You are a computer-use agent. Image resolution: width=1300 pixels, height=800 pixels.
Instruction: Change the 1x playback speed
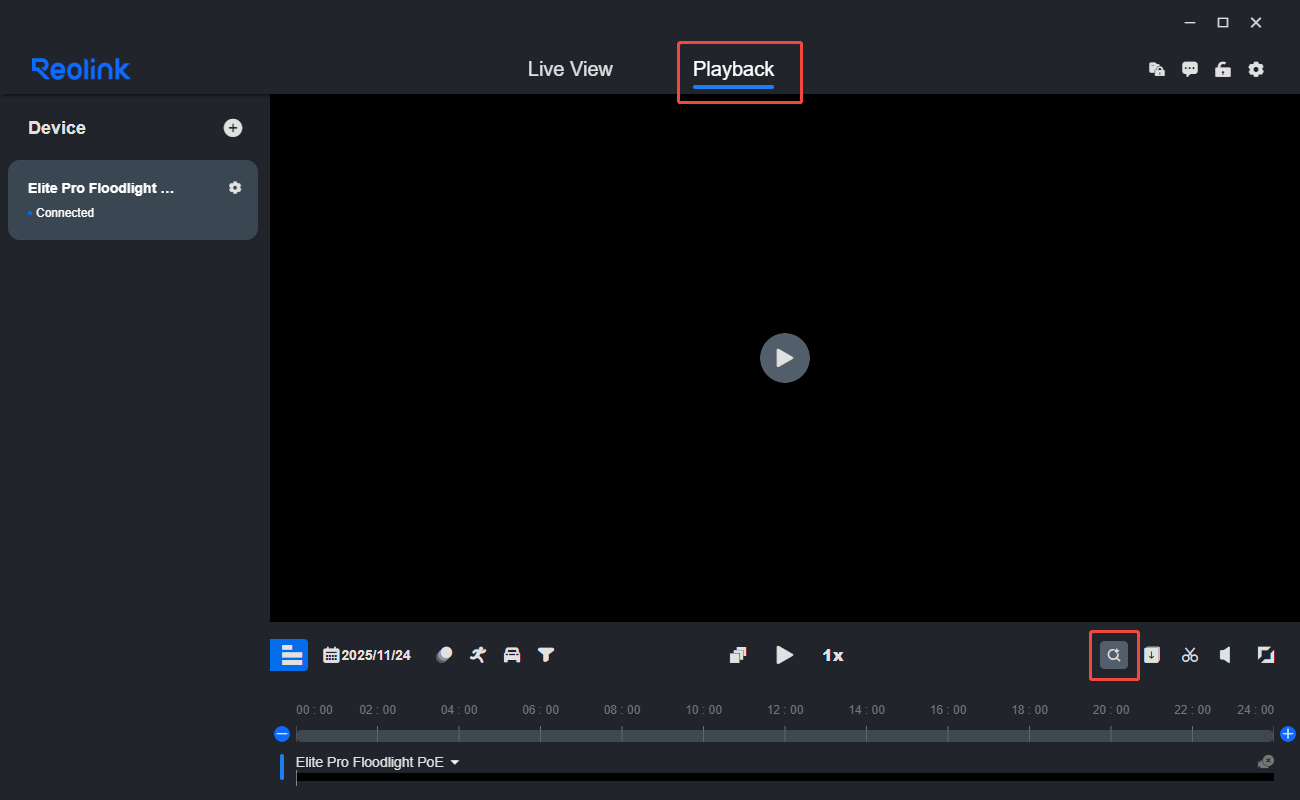click(x=832, y=655)
